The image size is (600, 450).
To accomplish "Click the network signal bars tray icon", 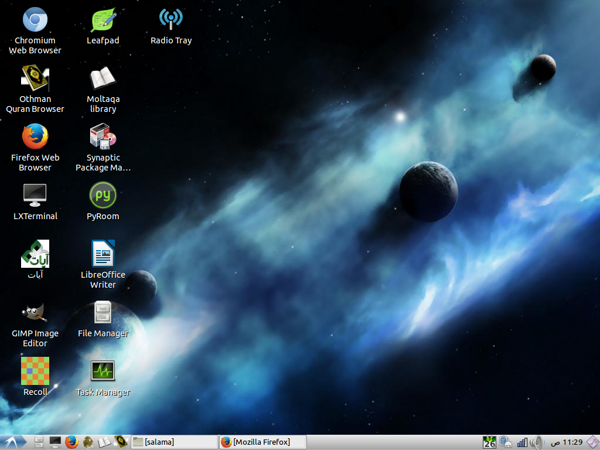I will pyautogui.click(x=522, y=443).
